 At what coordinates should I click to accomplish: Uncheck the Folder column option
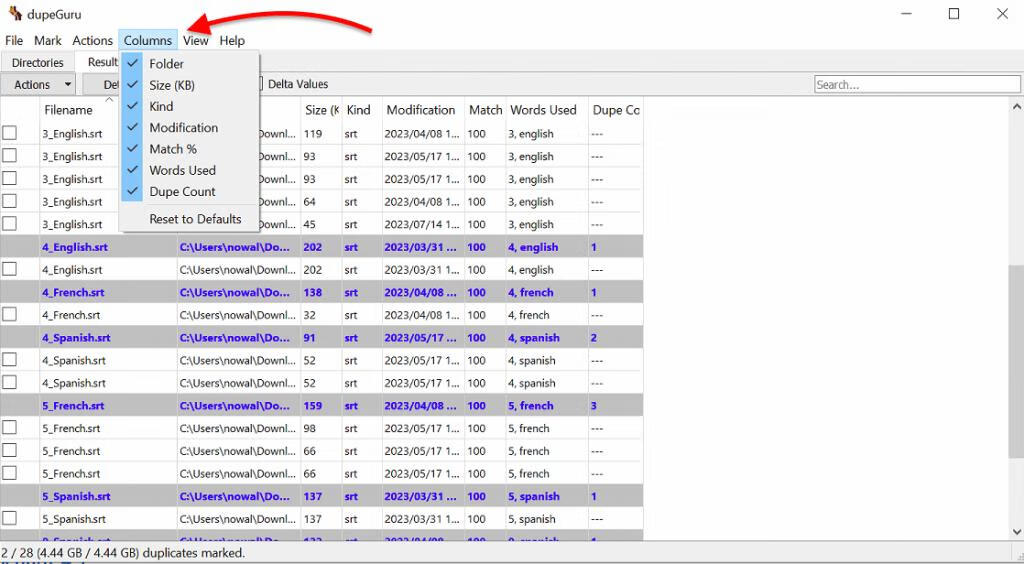click(x=189, y=63)
